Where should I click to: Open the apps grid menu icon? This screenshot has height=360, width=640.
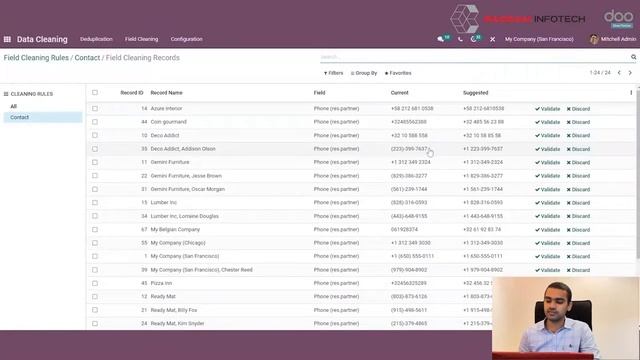pyautogui.click(x=7, y=39)
